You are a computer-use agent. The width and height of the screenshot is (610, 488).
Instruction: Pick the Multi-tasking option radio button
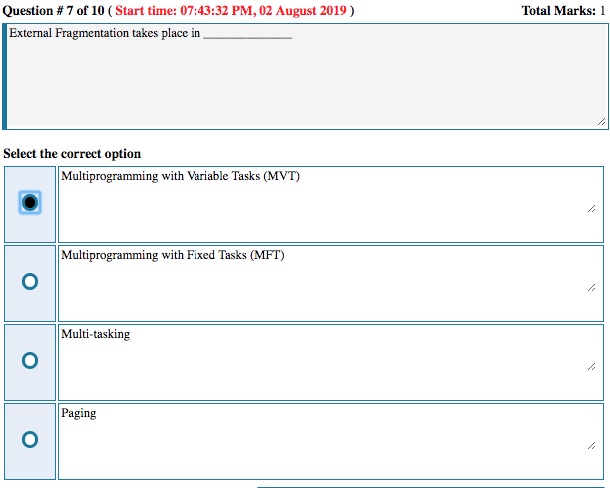30,360
